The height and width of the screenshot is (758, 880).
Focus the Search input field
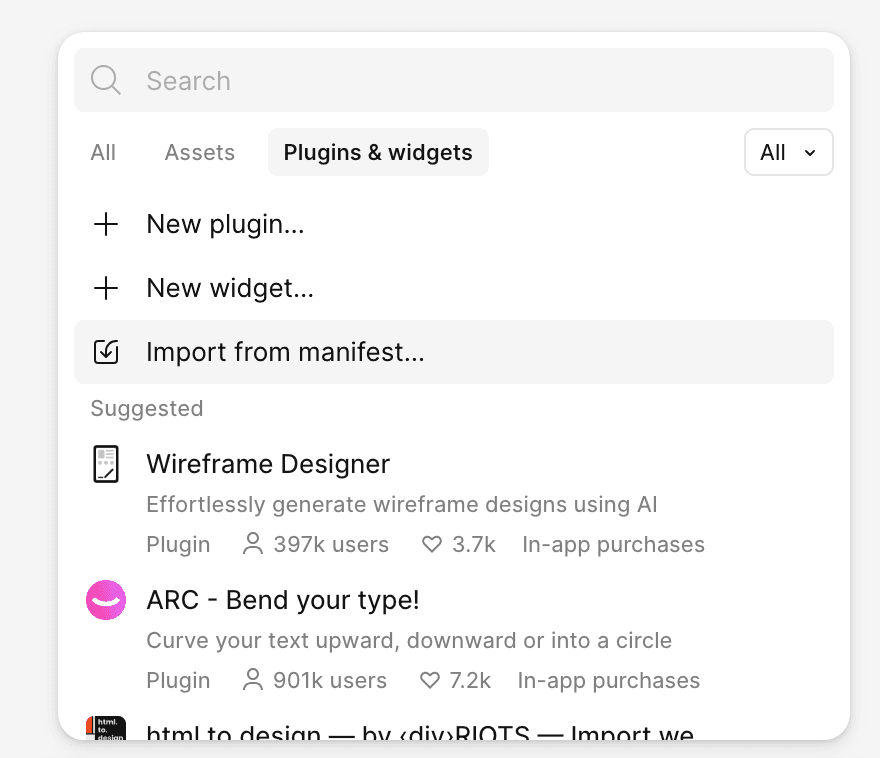453,80
